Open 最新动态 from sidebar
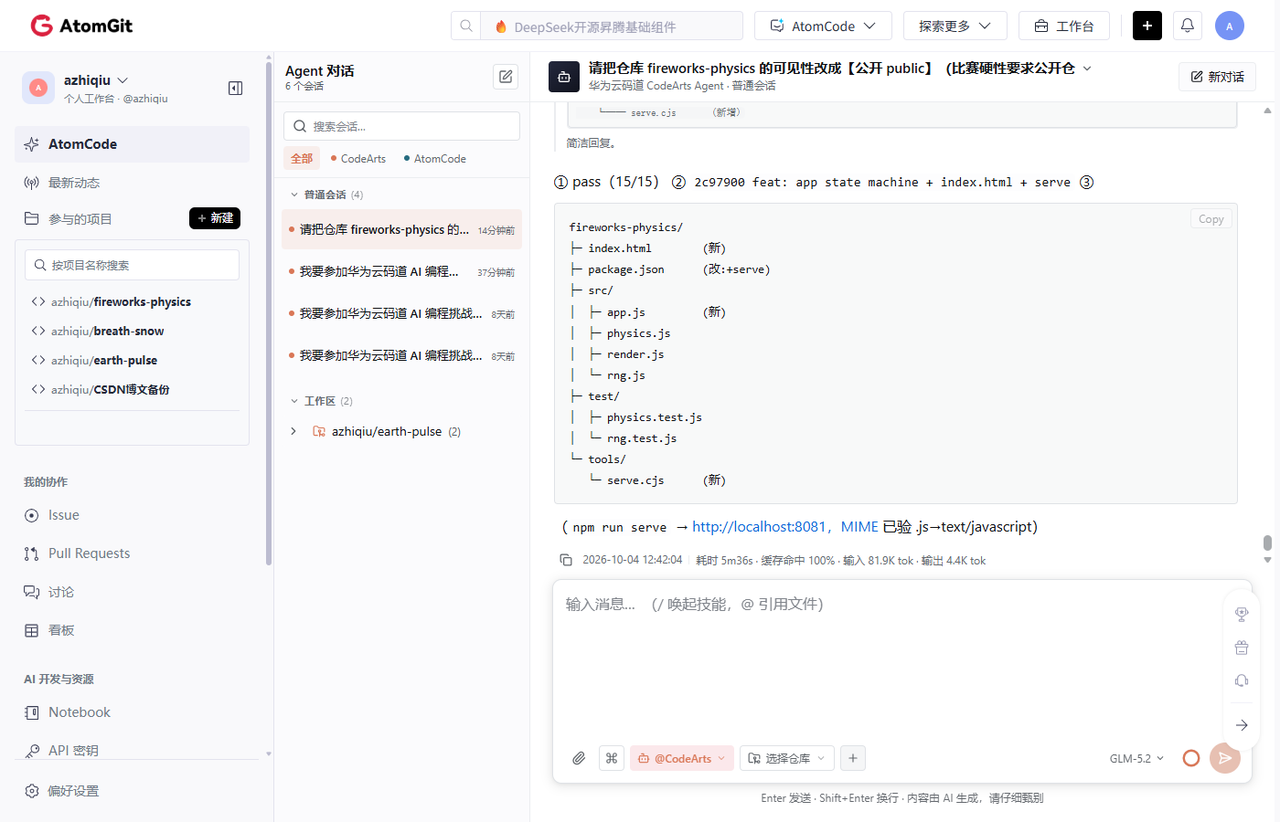 (x=132, y=183)
